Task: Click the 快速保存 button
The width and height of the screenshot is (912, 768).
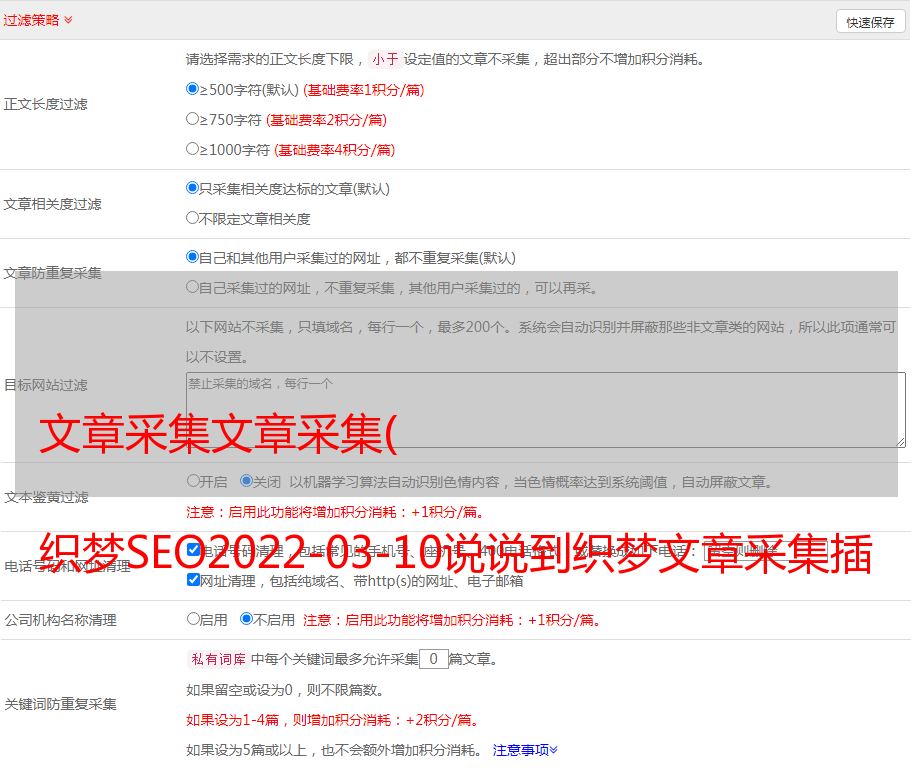Action: coord(870,22)
